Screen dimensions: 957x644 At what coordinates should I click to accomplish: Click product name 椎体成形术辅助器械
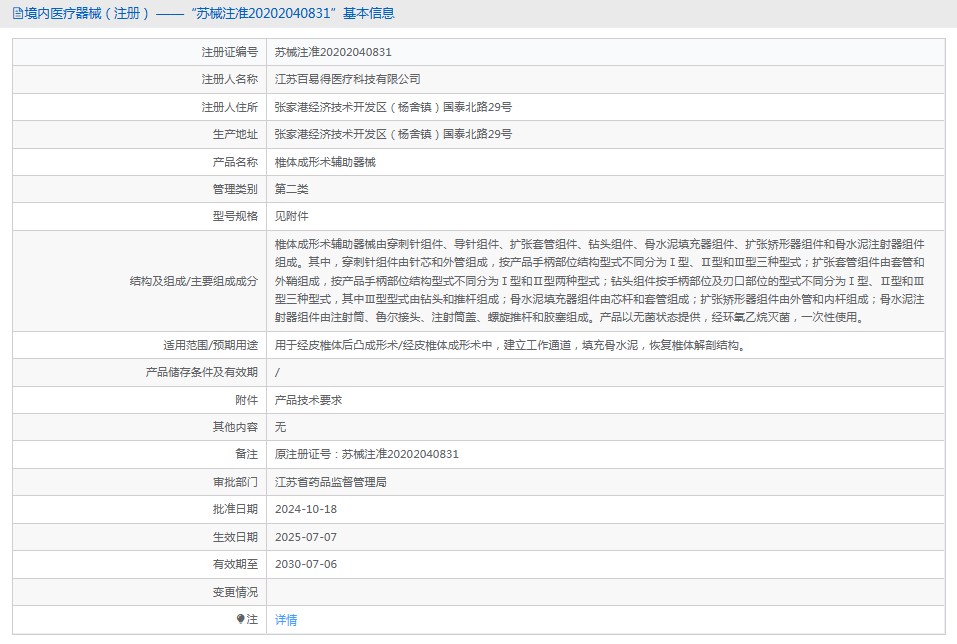pyautogui.click(x=325, y=162)
